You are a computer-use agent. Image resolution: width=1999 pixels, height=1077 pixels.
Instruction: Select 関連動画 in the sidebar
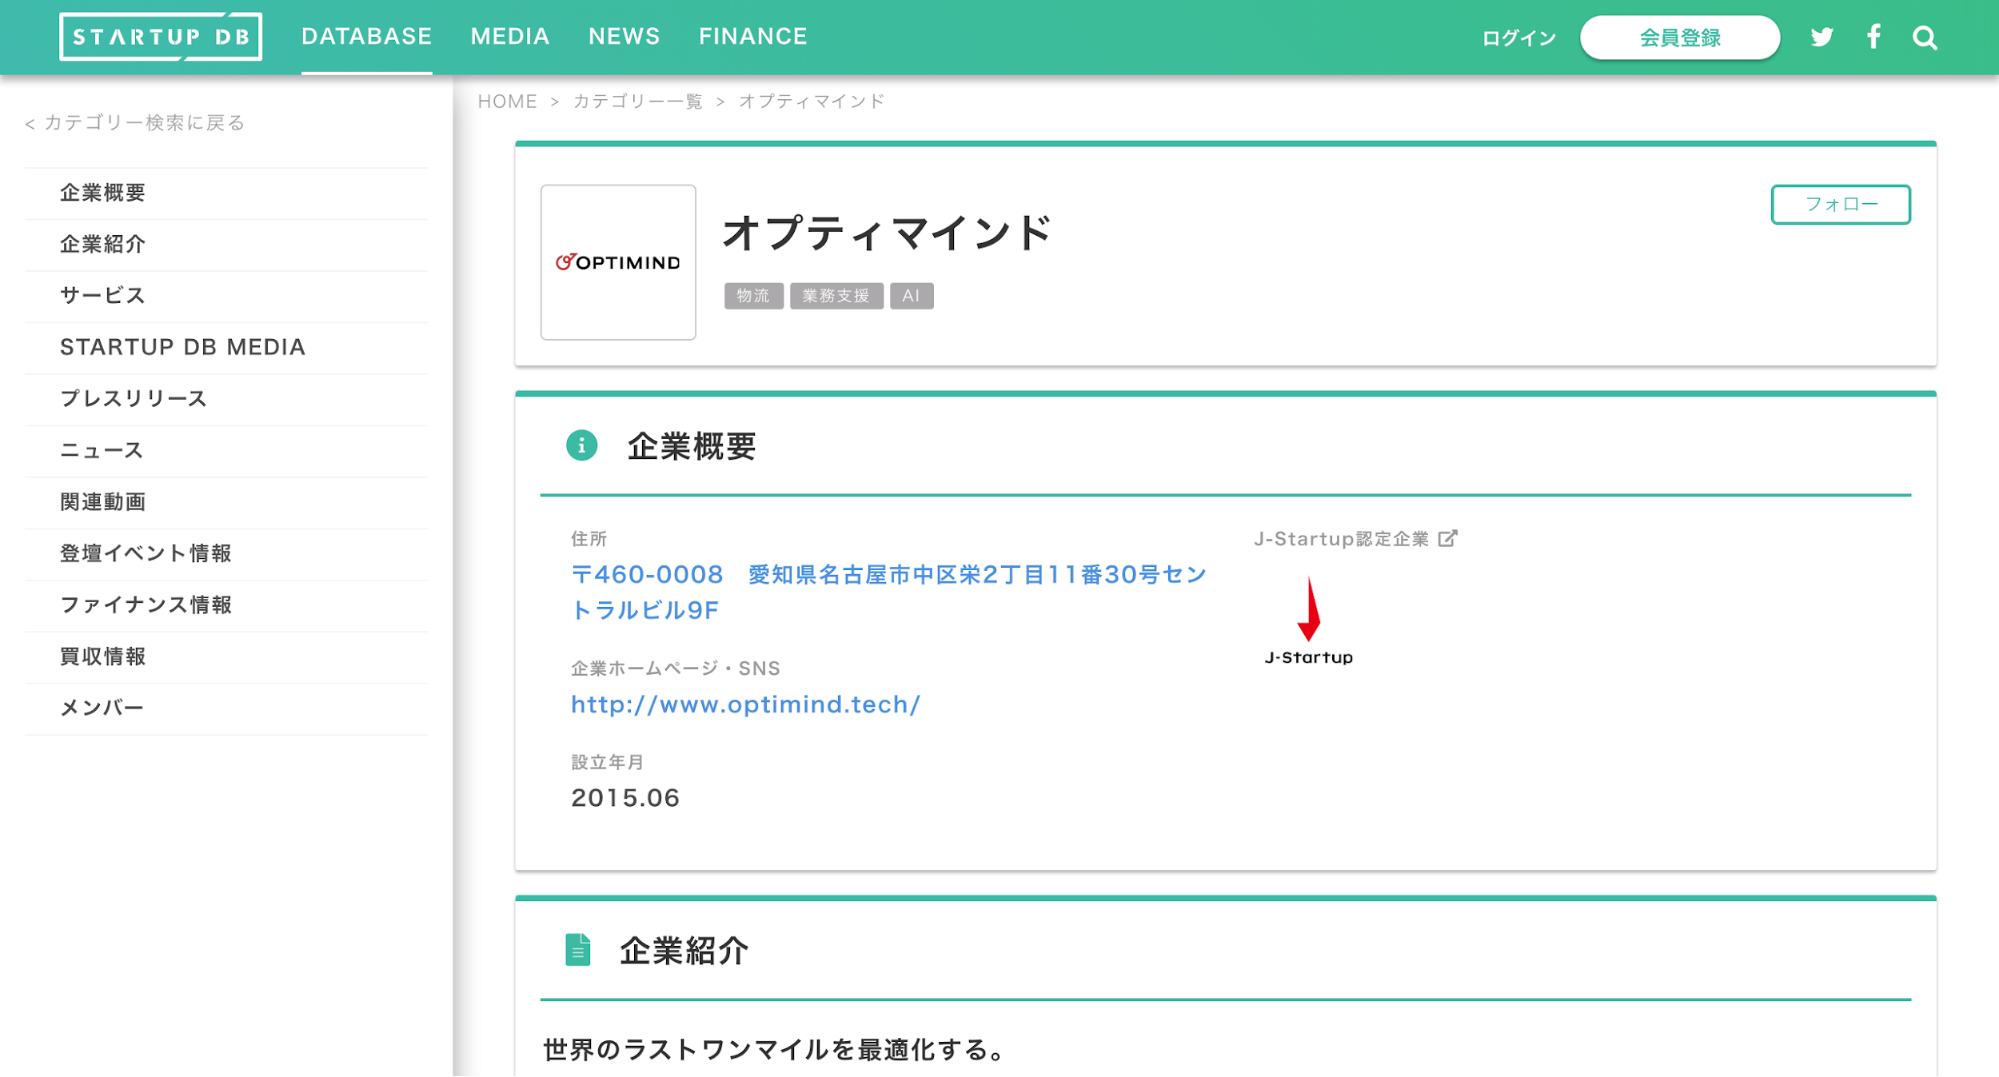point(226,502)
